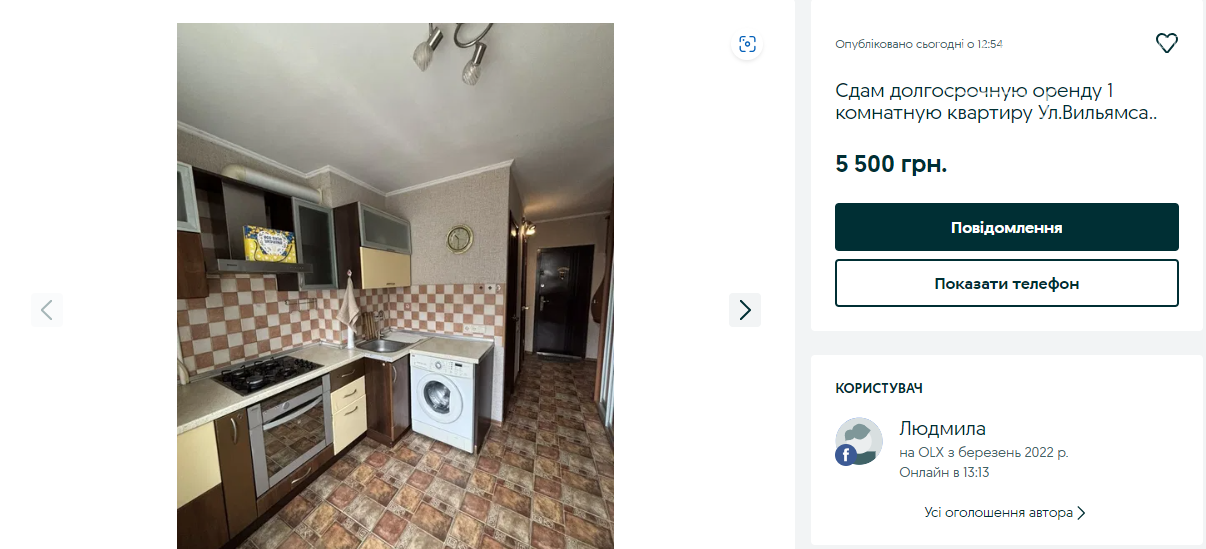Viewport: 1206px width, 549px height.
Task: Add listing to favorites with heart icon
Action: pos(1166,43)
